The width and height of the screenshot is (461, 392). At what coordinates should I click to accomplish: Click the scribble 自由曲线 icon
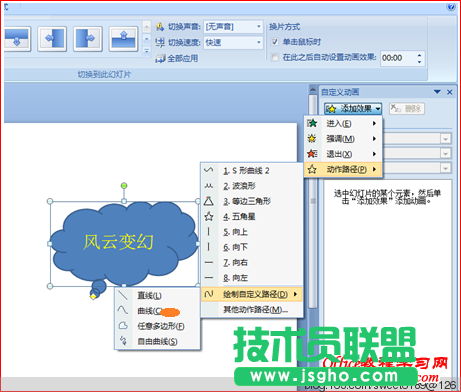(x=123, y=341)
